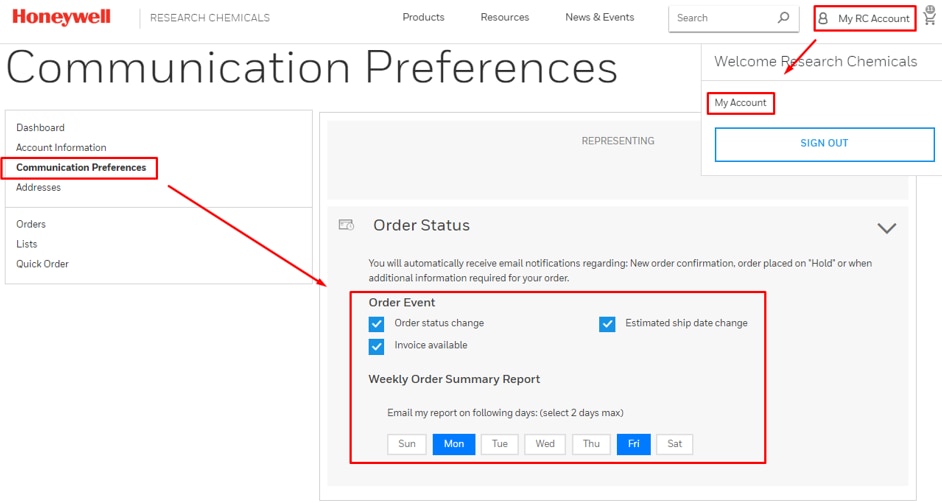
Task: Deselect Mon report day
Action: [x=453, y=444]
